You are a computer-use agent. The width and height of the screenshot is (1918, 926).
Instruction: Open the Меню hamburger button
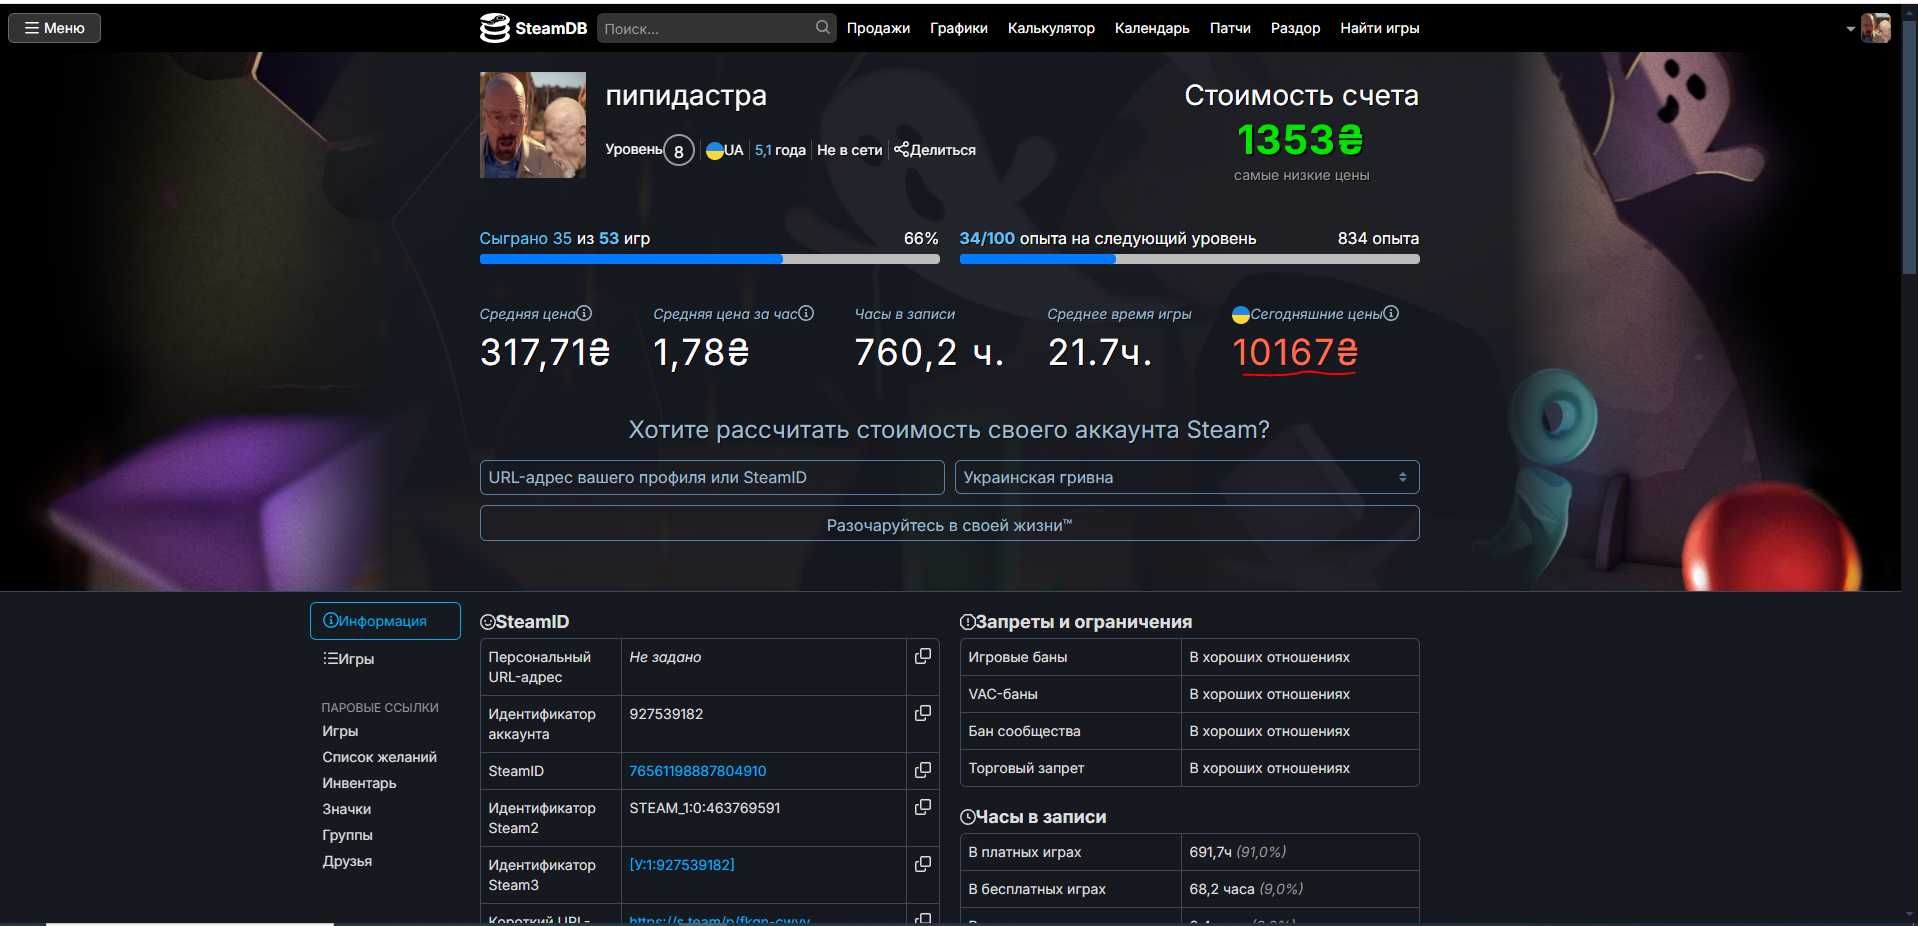[55, 28]
